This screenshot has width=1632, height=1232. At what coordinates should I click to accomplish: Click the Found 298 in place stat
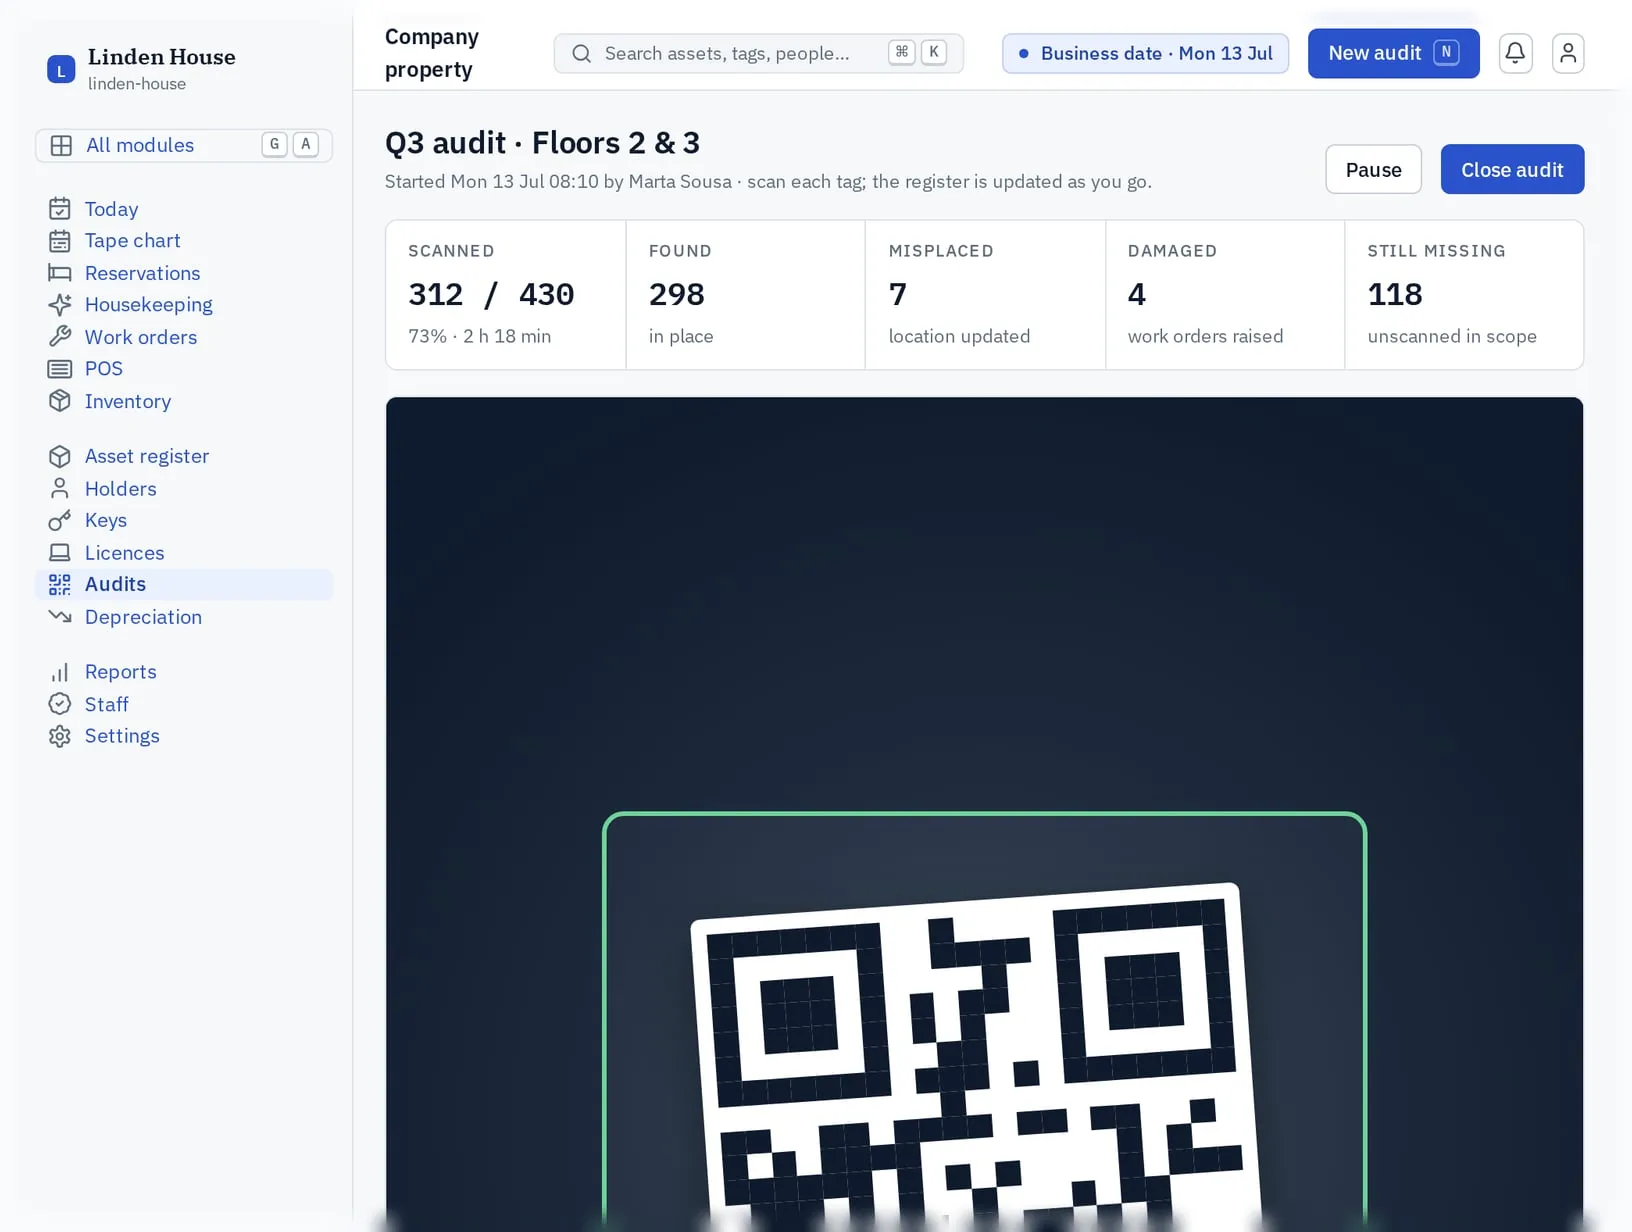pyautogui.click(x=745, y=295)
